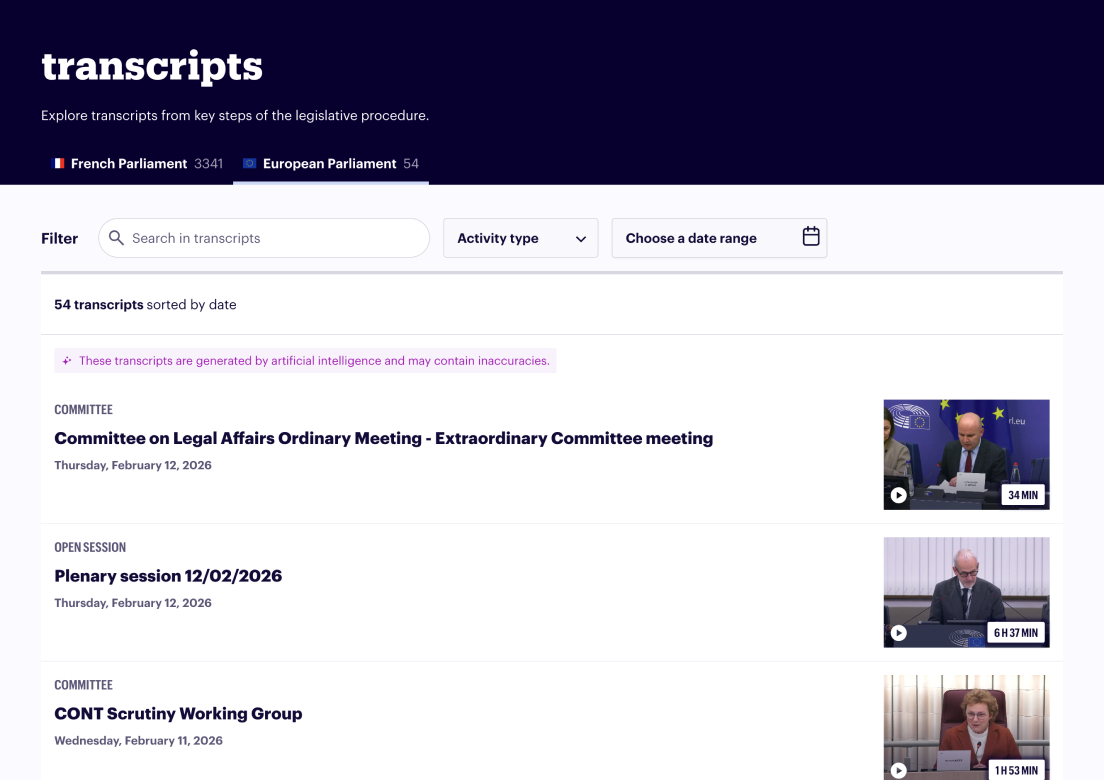Click the calendar icon in date range filter
Viewport: 1104px width, 780px height.
tap(811, 237)
